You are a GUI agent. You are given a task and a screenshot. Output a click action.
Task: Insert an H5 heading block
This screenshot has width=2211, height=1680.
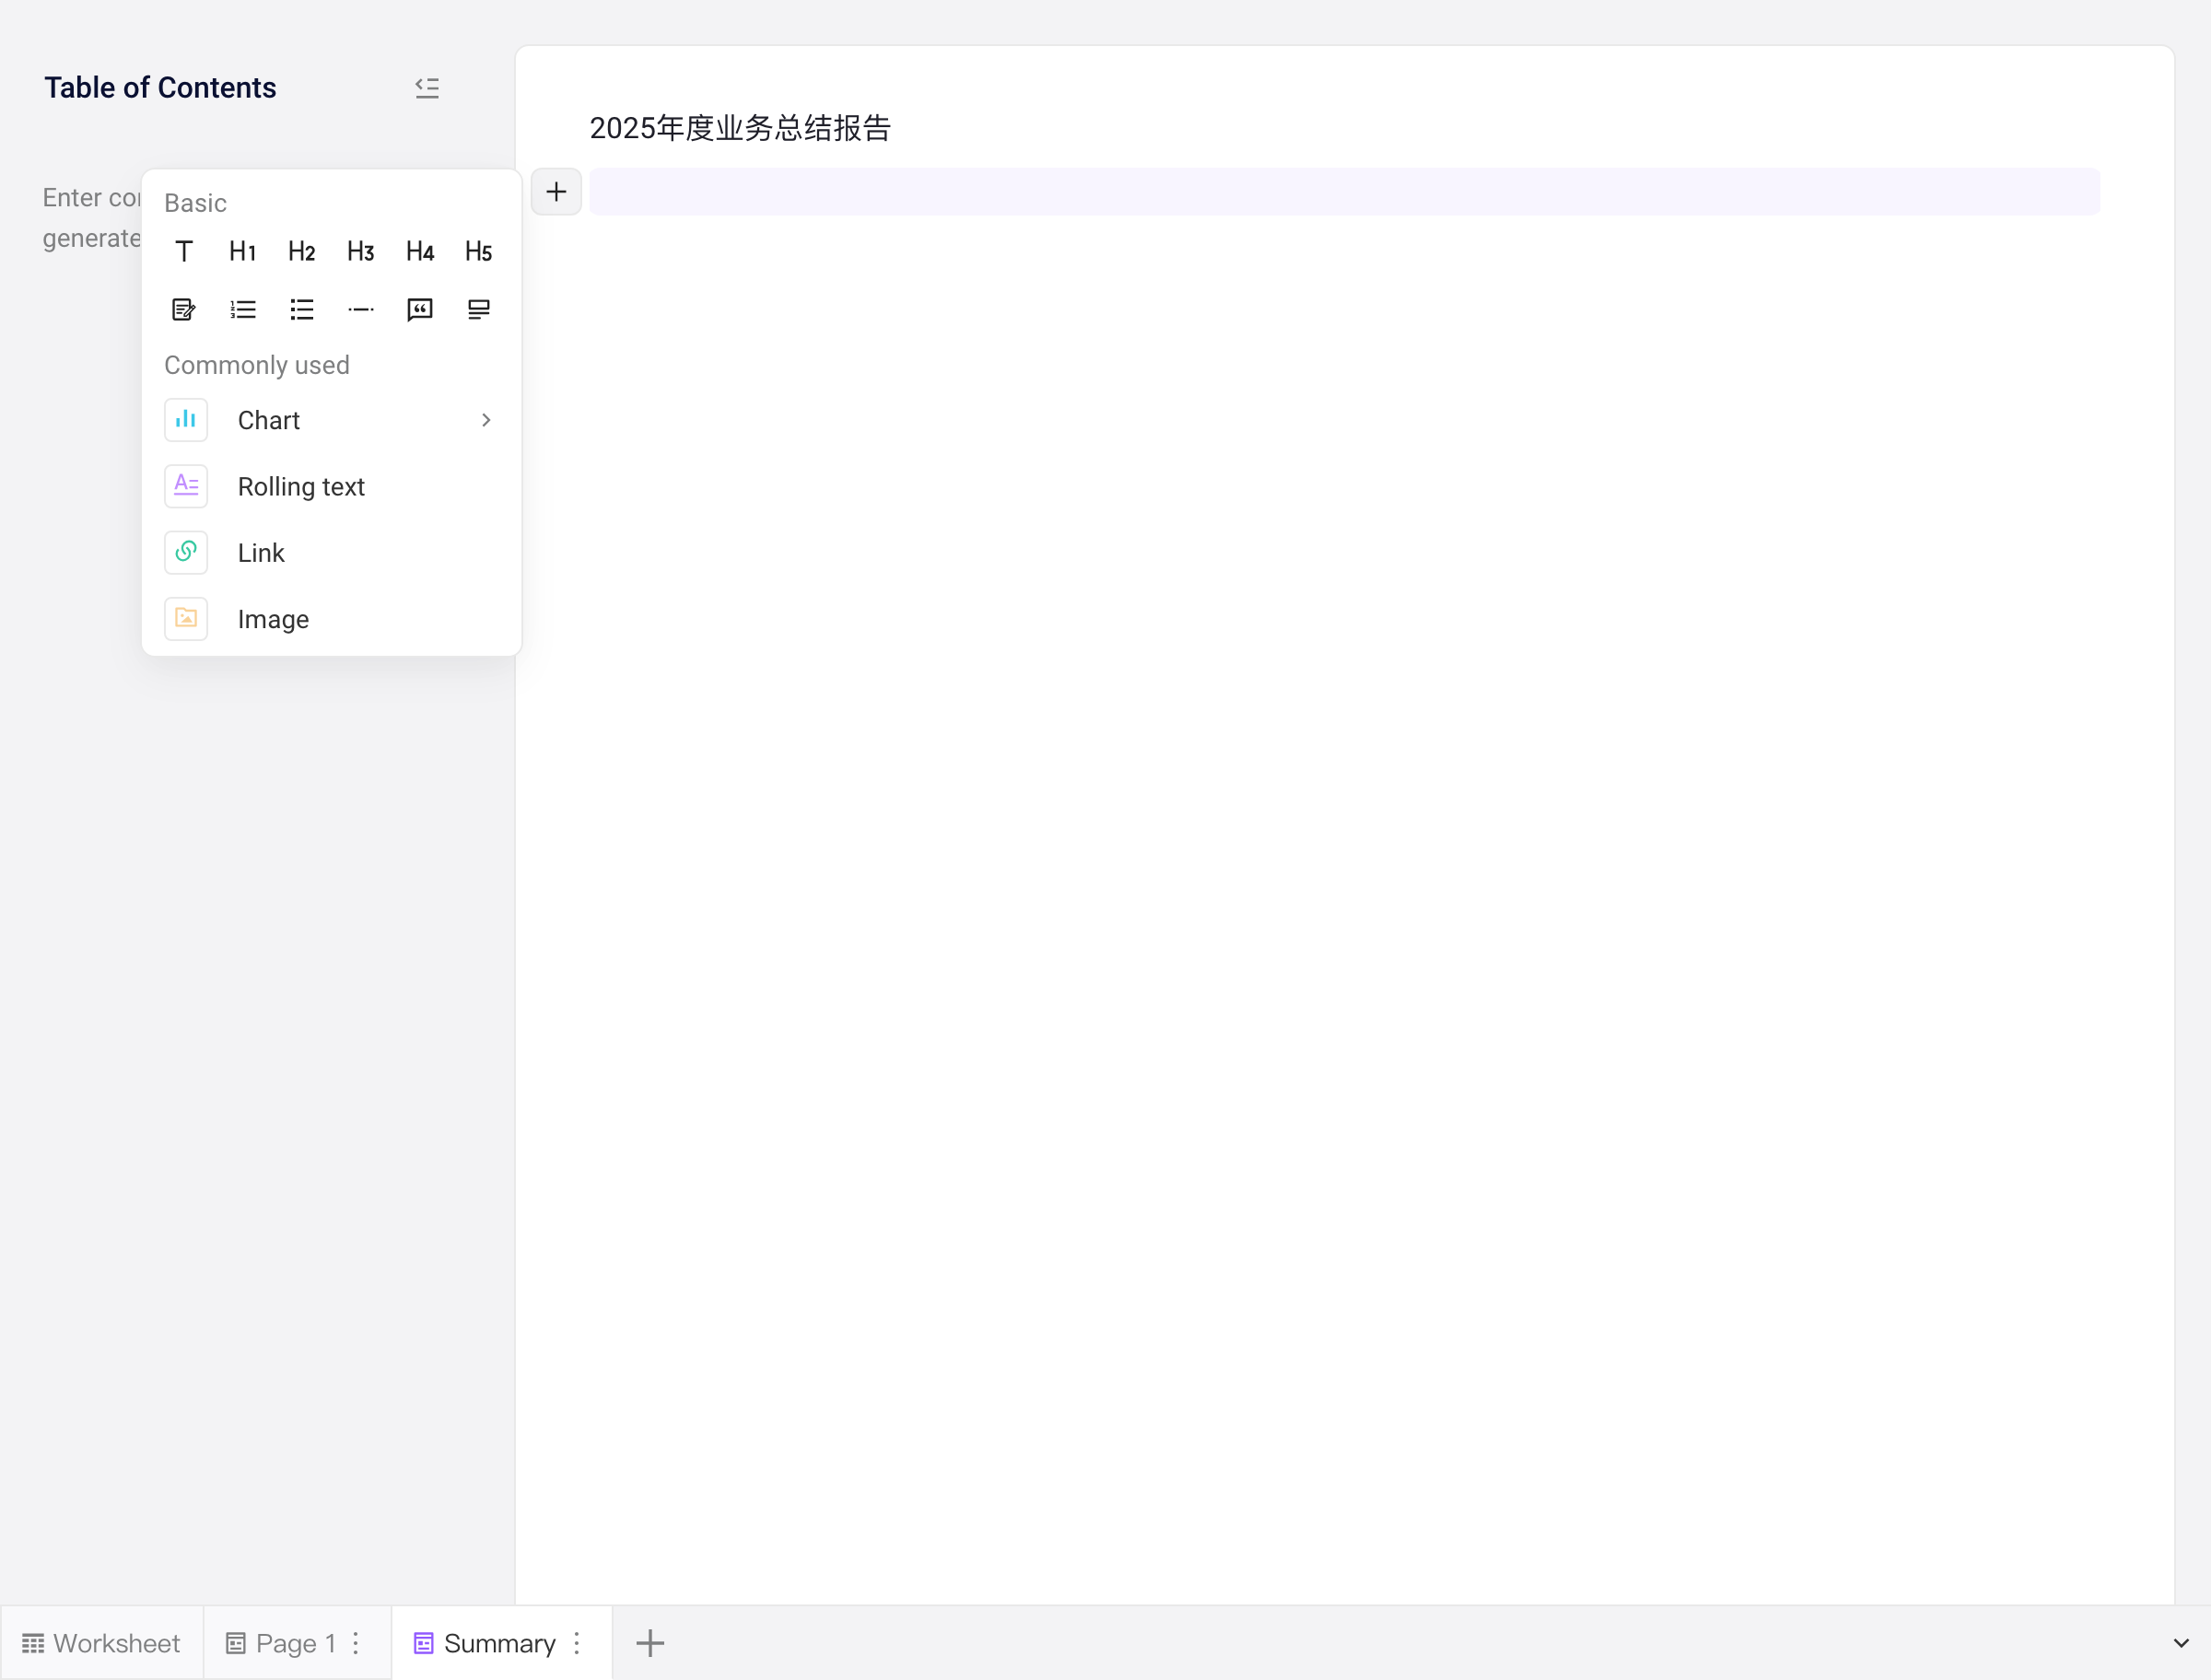pyautogui.click(x=479, y=251)
